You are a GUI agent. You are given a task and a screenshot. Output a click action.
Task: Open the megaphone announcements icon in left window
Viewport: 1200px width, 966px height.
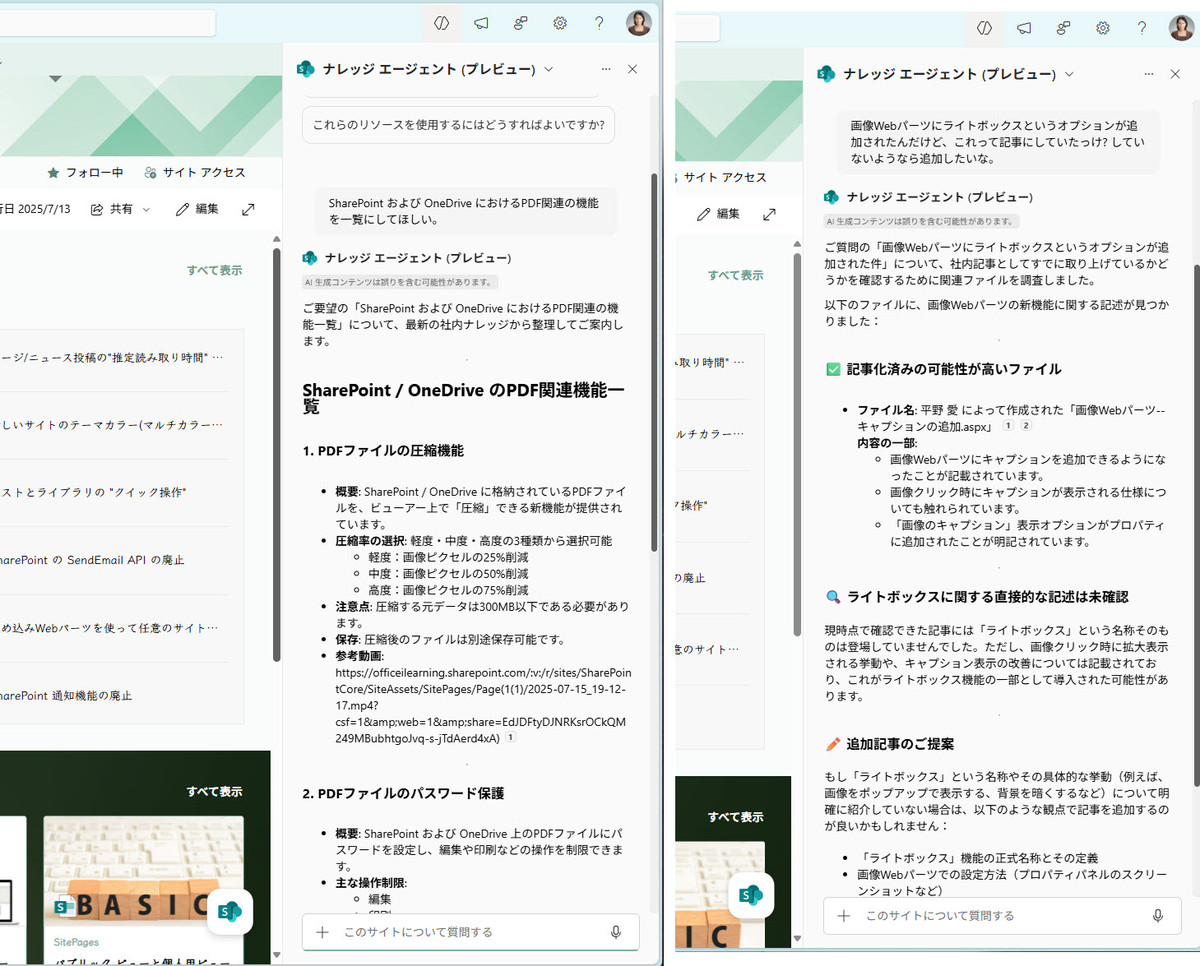click(x=481, y=23)
